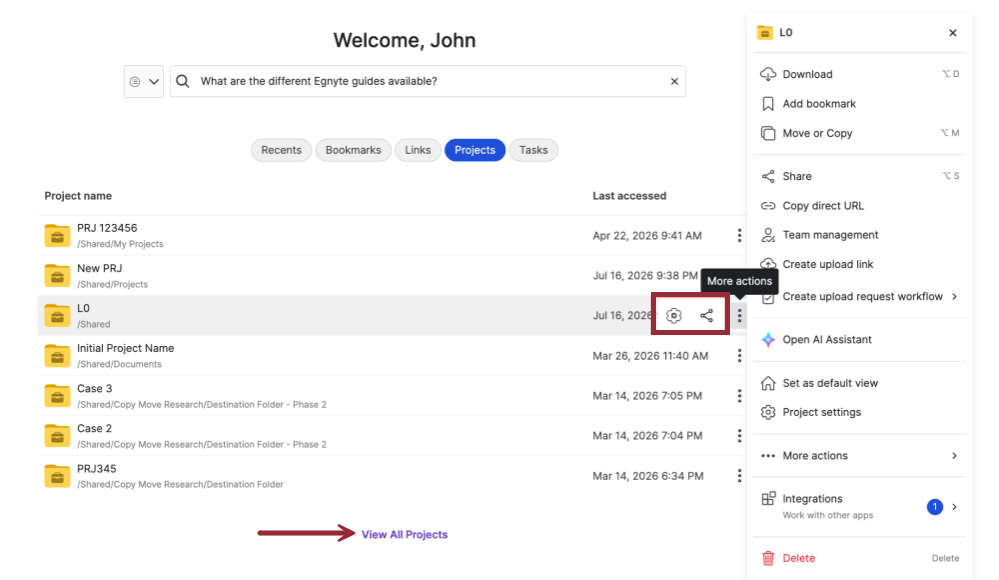Expand More actions submenu in panel
This screenshot has height=580, width=999.
[954, 456]
